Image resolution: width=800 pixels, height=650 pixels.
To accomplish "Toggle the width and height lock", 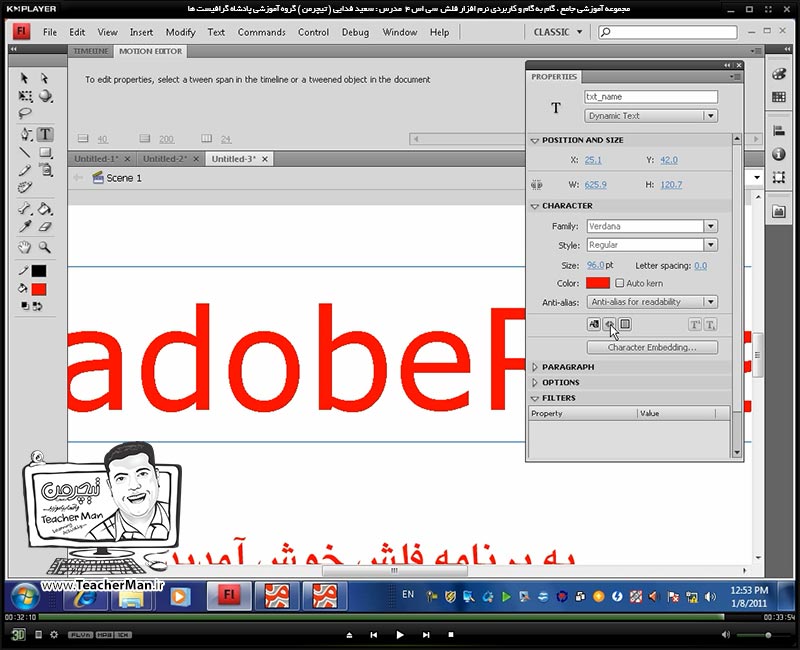I will click(x=537, y=185).
